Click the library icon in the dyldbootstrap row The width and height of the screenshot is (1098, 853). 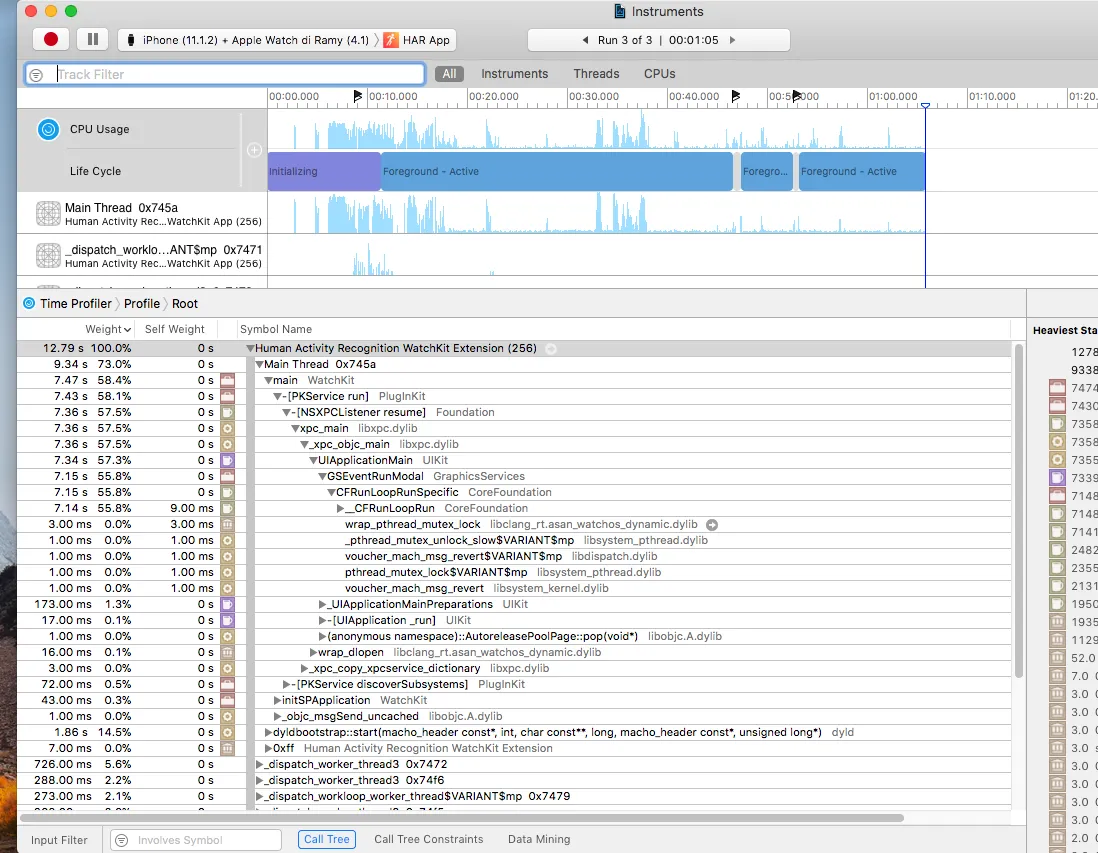click(228, 733)
